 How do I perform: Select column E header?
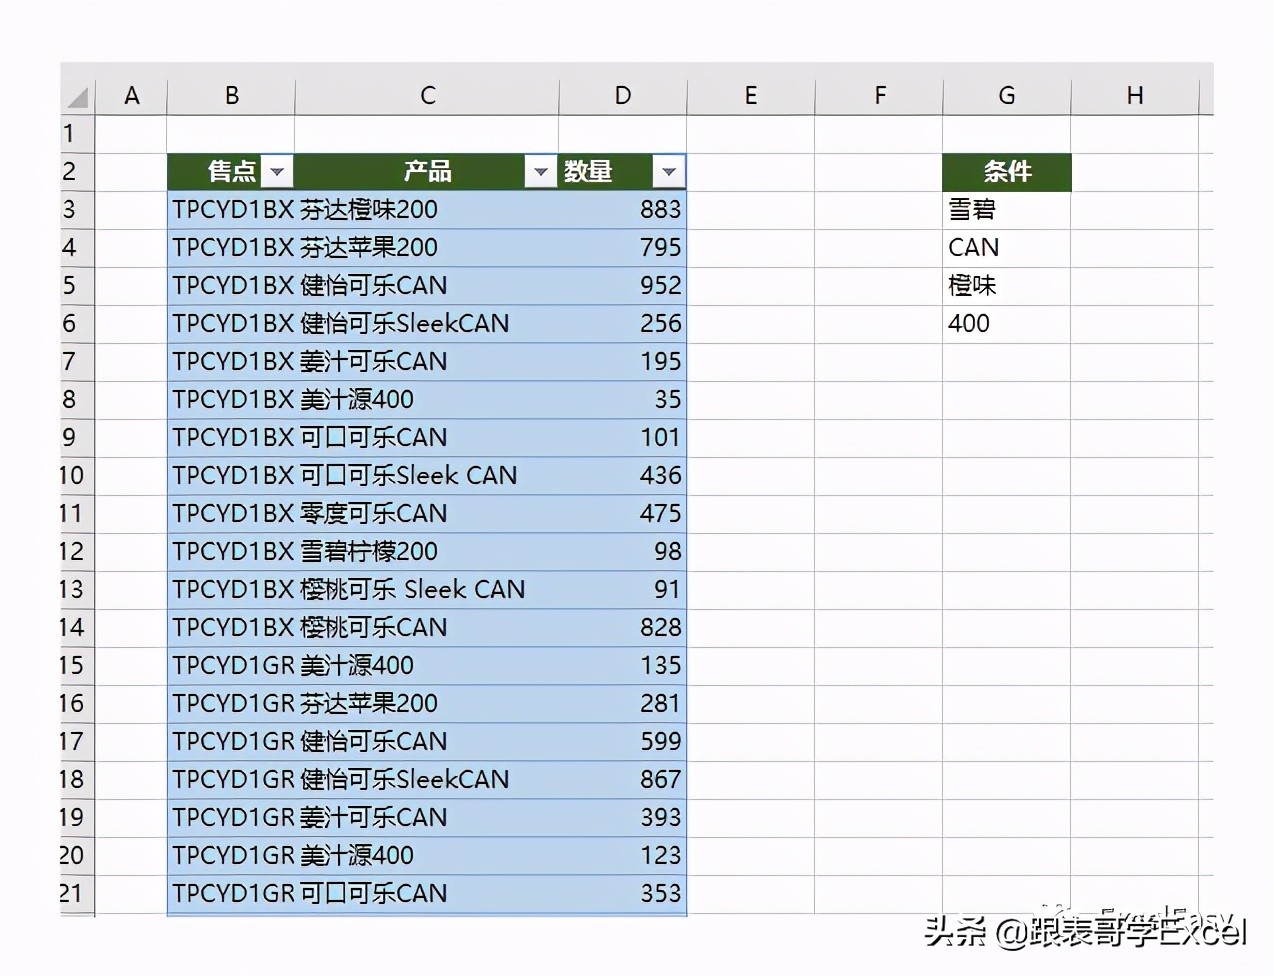751,96
